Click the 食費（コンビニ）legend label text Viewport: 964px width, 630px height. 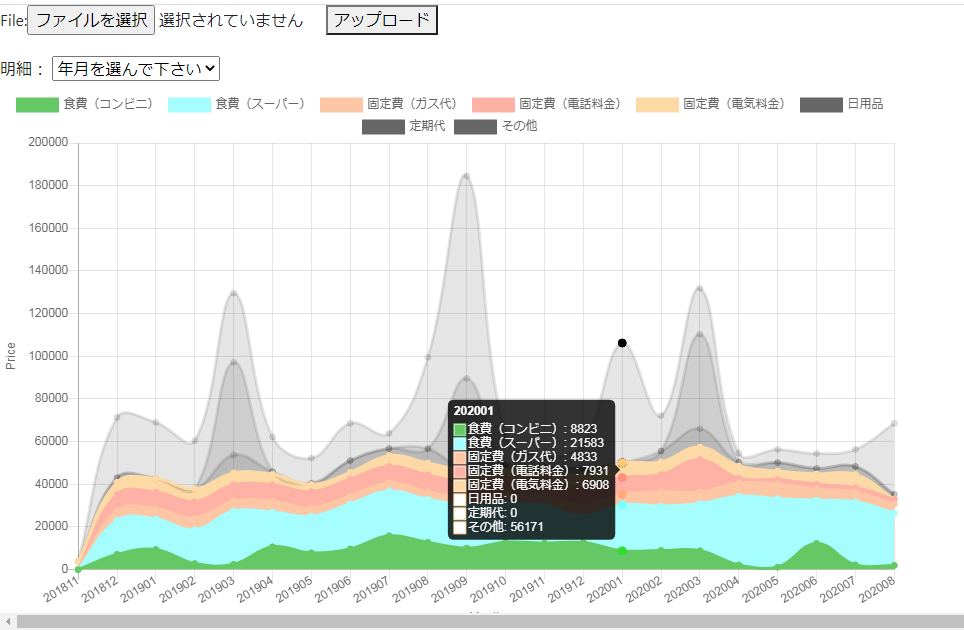[108, 104]
